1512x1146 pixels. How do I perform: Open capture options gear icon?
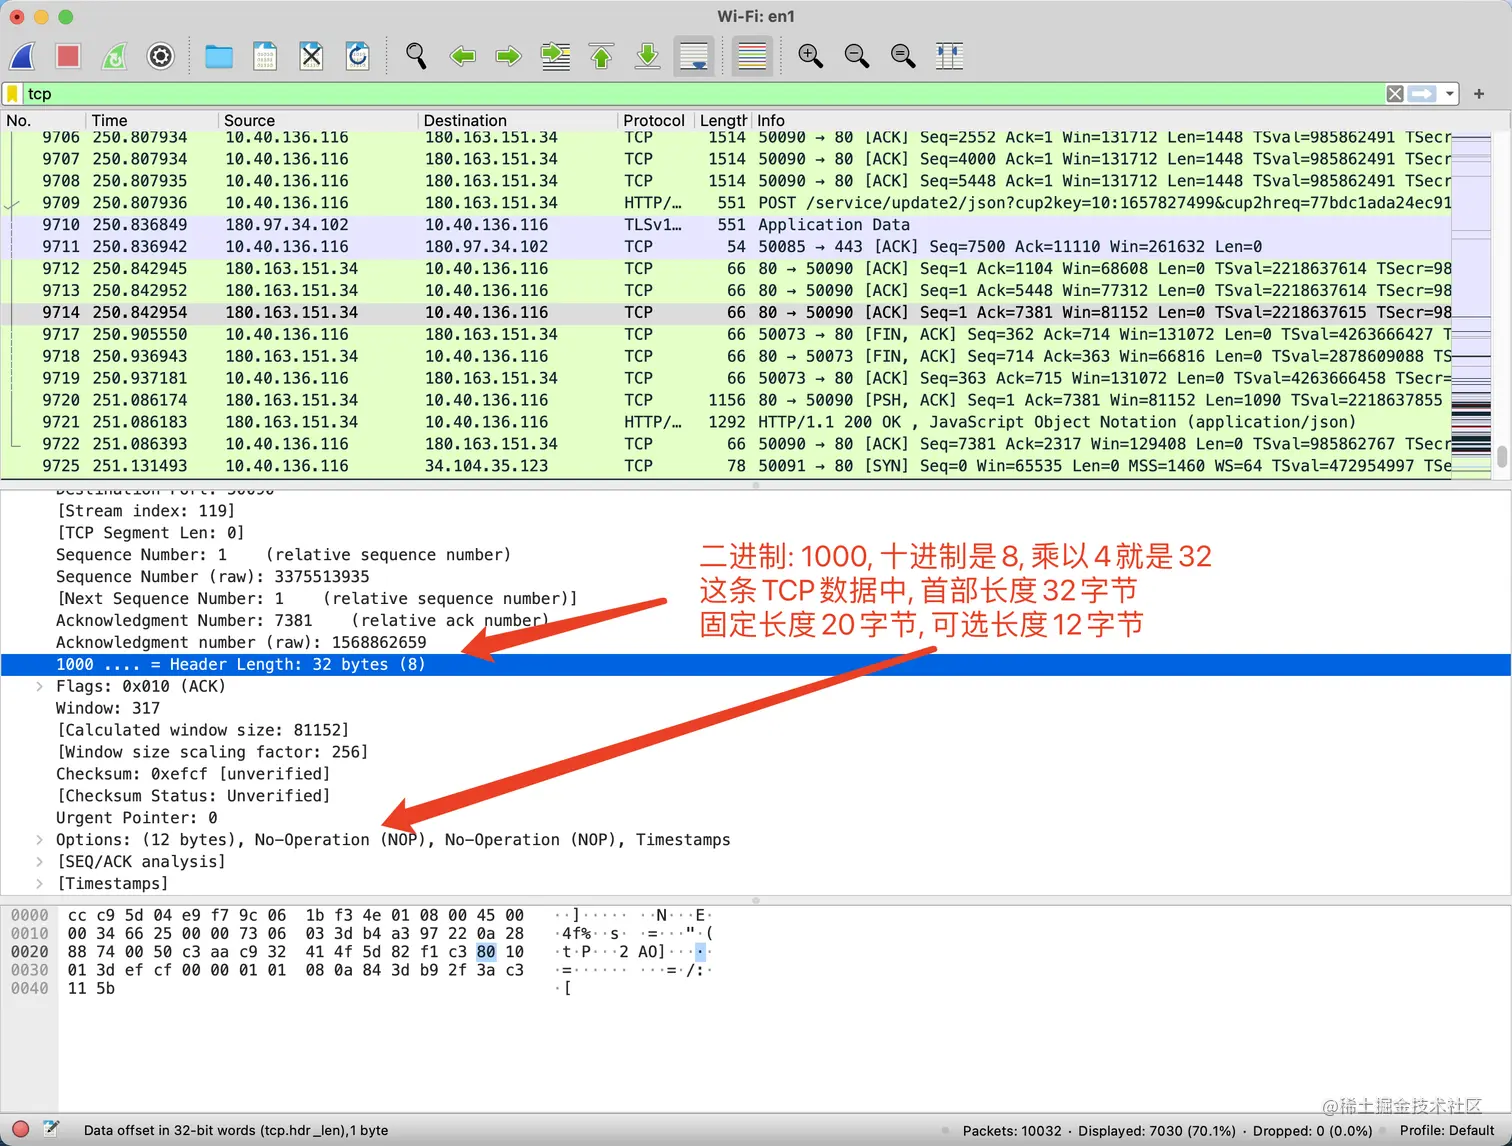pyautogui.click(x=161, y=56)
